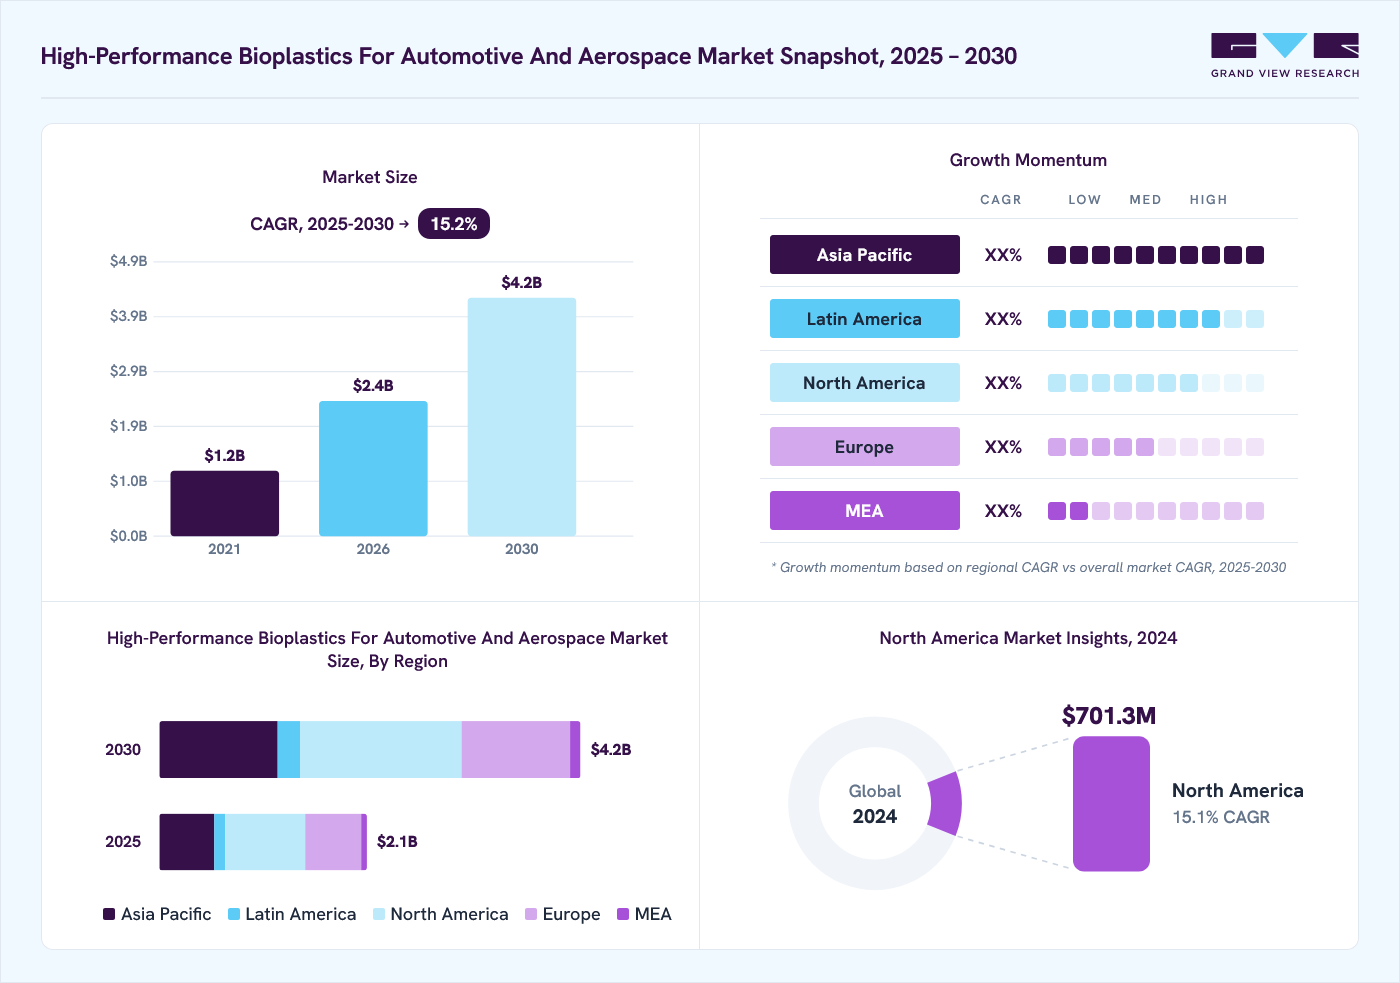The height and width of the screenshot is (983, 1400).
Task: Click the Asia Pacific segment in 2030 bar
Action: coord(218,749)
